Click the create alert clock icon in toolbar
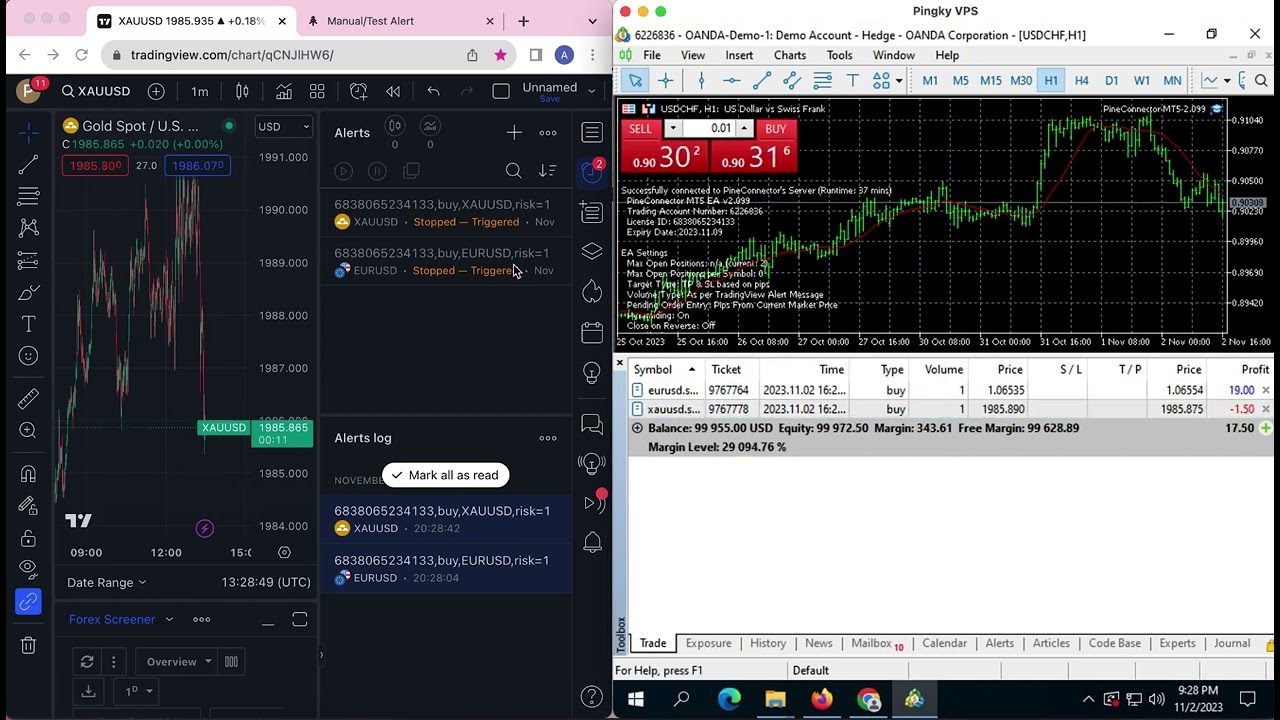 pyautogui.click(x=358, y=91)
